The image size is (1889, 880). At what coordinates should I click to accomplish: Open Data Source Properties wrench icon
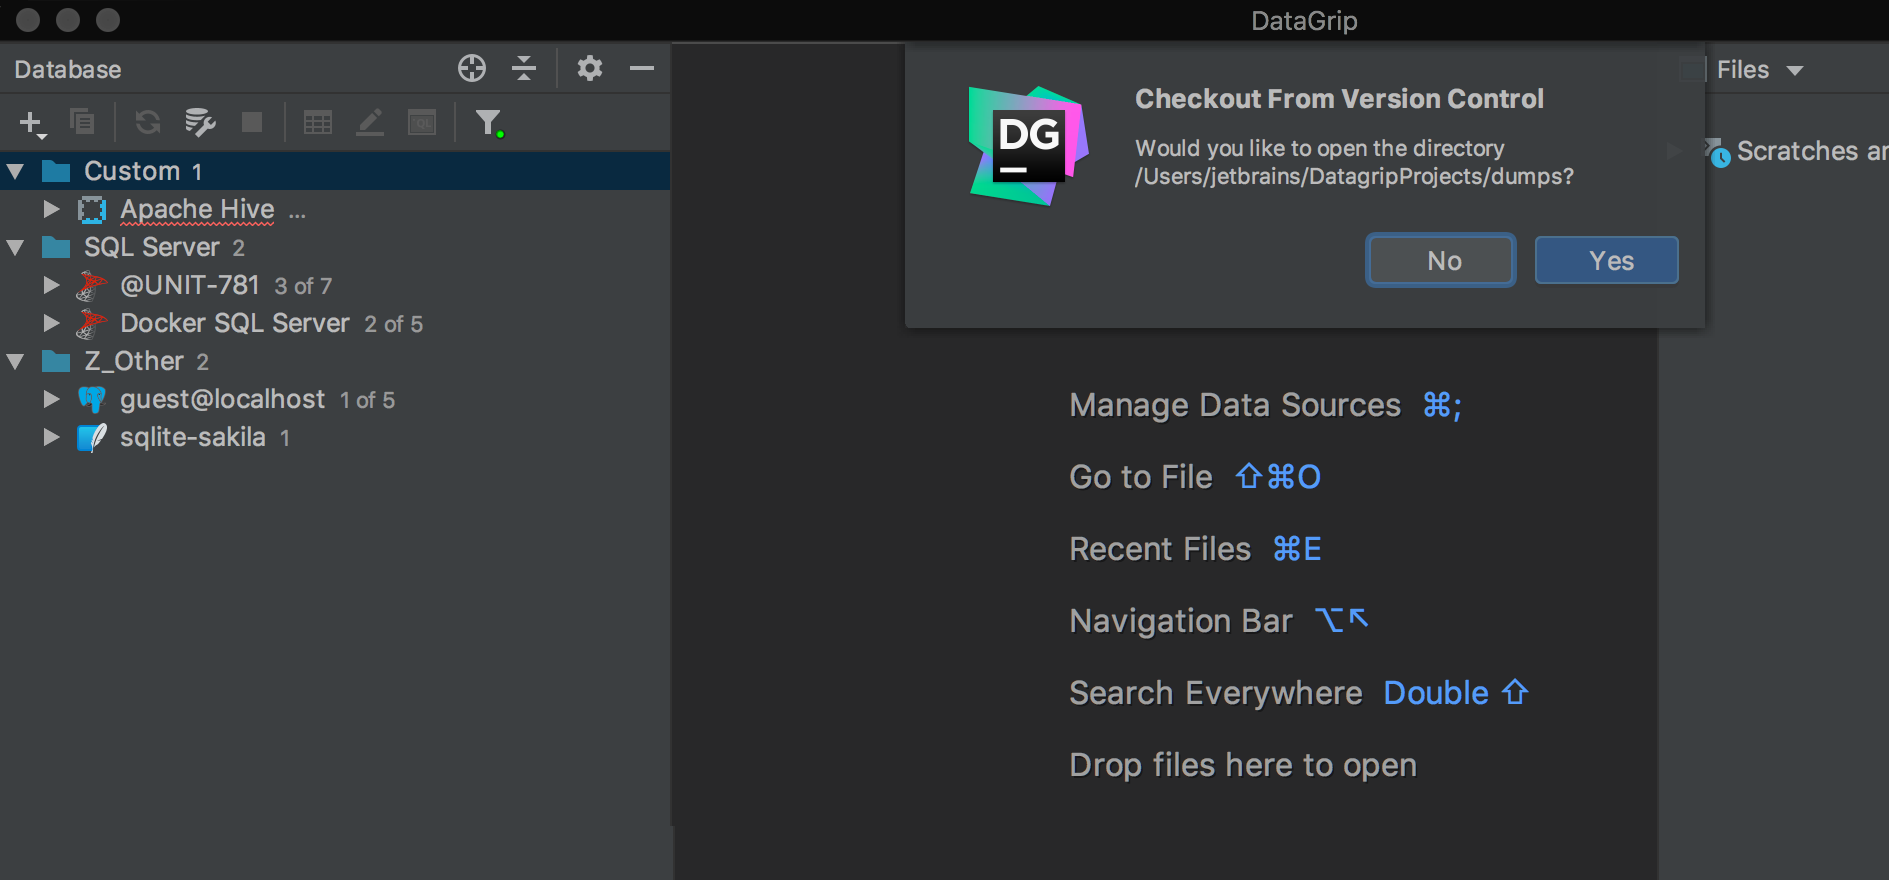coord(200,122)
